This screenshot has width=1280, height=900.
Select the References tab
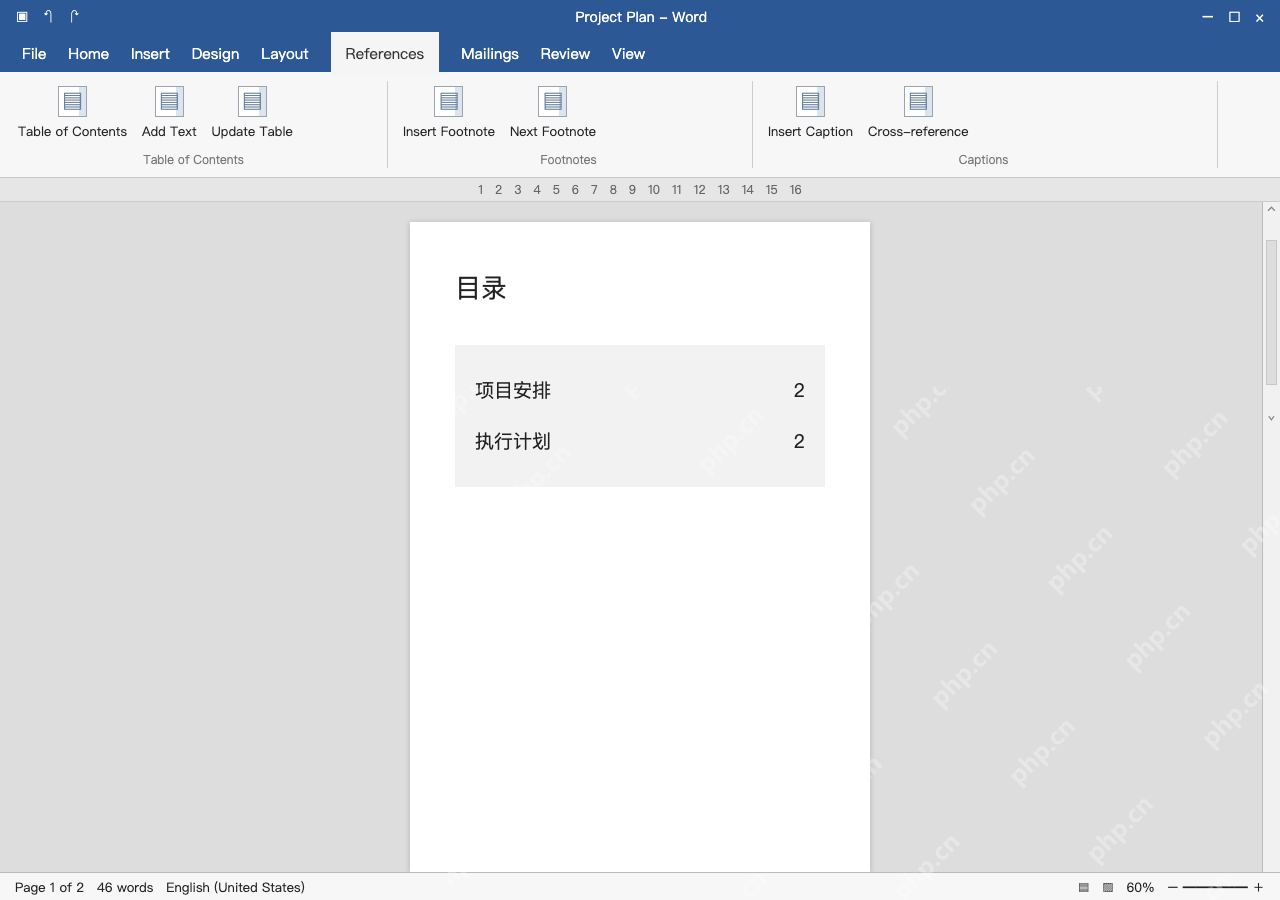pyautogui.click(x=385, y=54)
